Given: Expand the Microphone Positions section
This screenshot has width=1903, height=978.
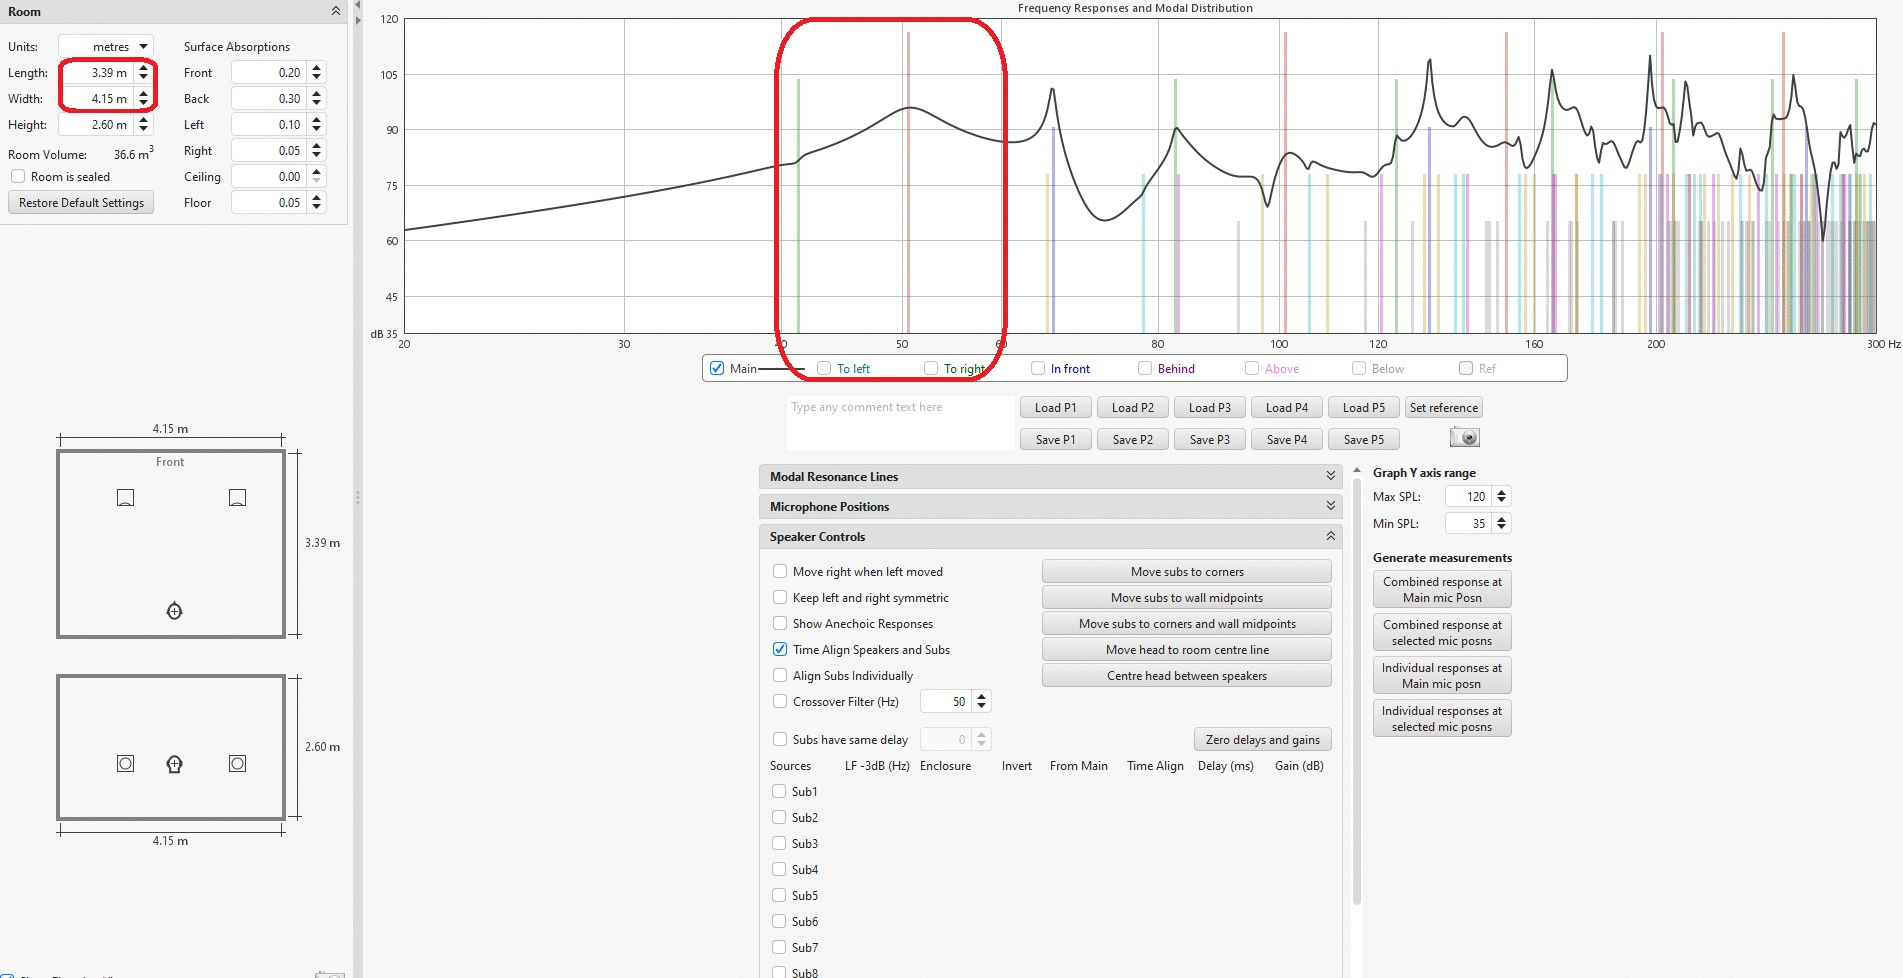Looking at the screenshot, I should [1330, 507].
